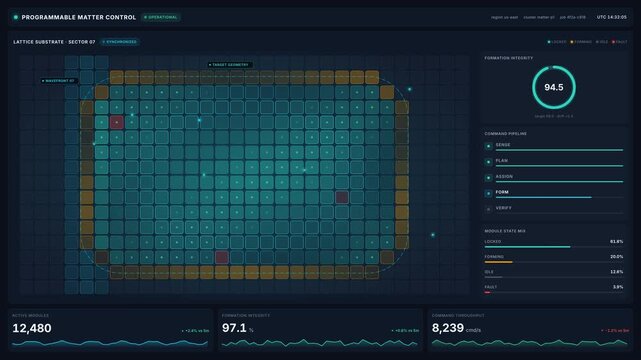Click the FORMING legend marker above the lattice
641x360 pixels.
click(572, 42)
